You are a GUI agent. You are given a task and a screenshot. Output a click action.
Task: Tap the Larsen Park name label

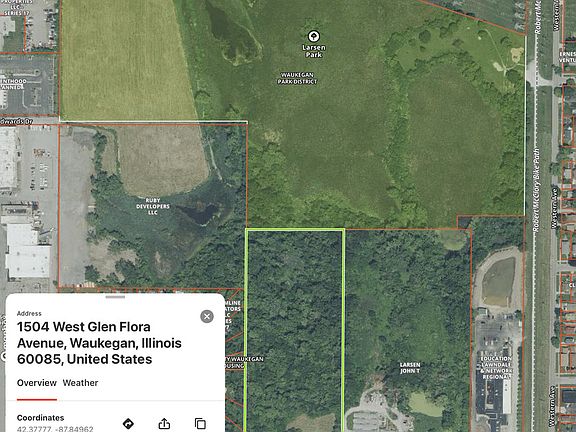pyautogui.click(x=314, y=51)
